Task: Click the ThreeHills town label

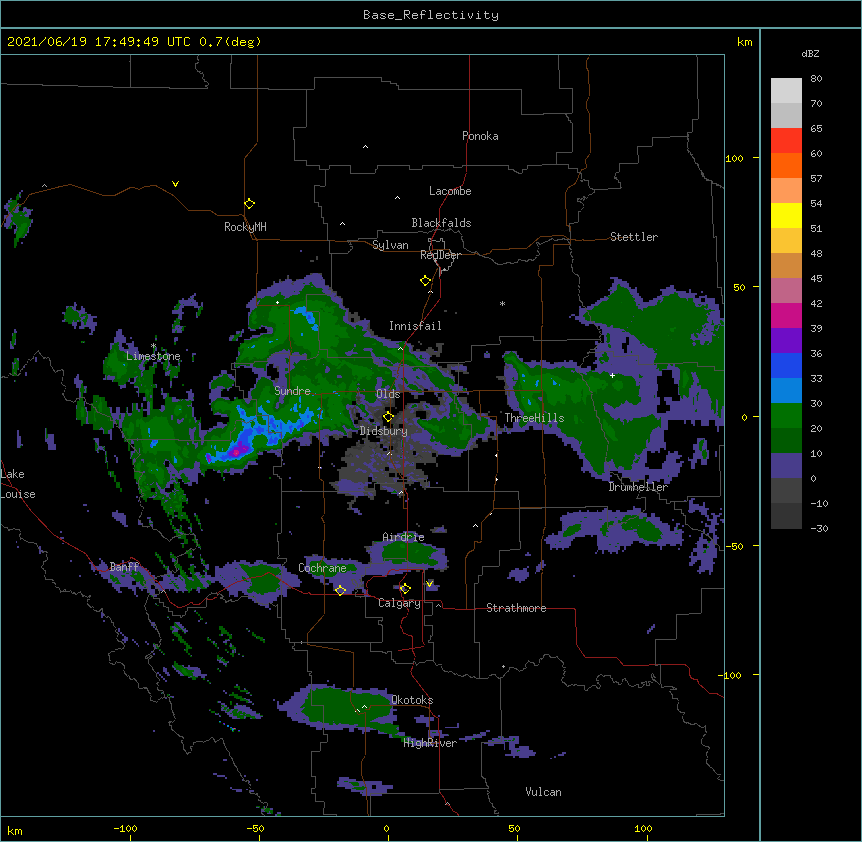Action: 534,418
